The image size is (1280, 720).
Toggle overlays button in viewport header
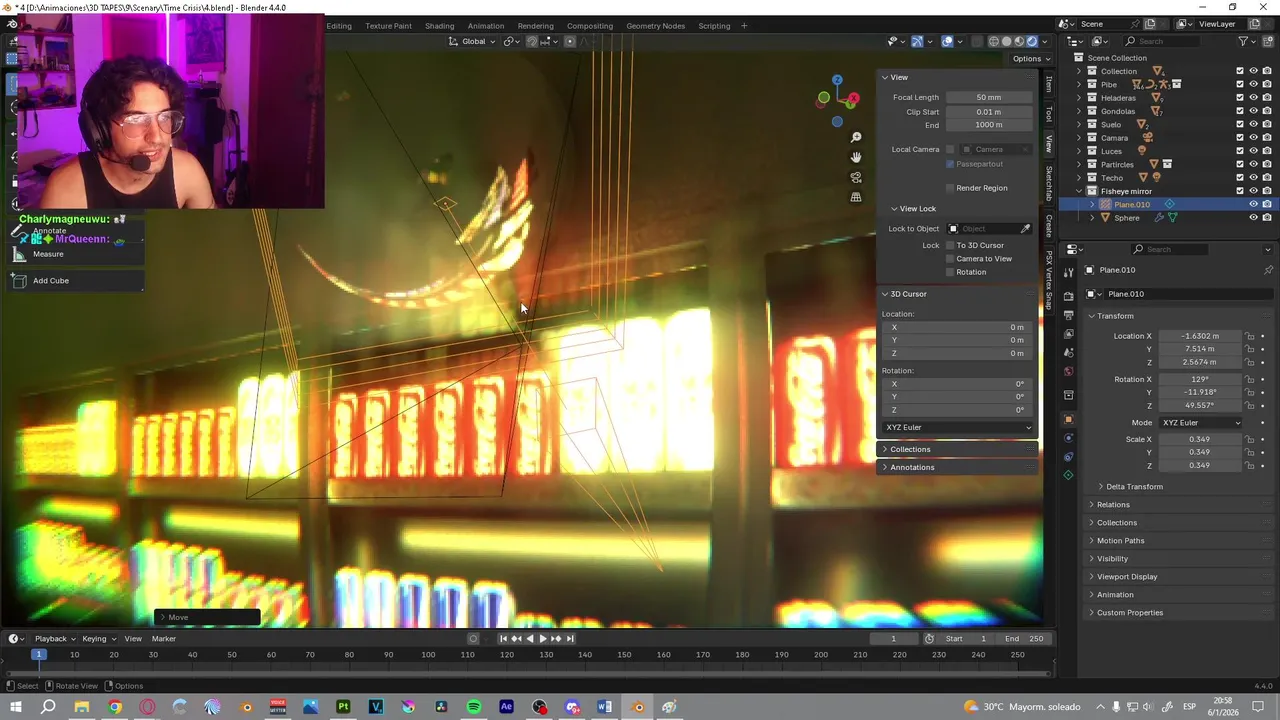[947, 41]
